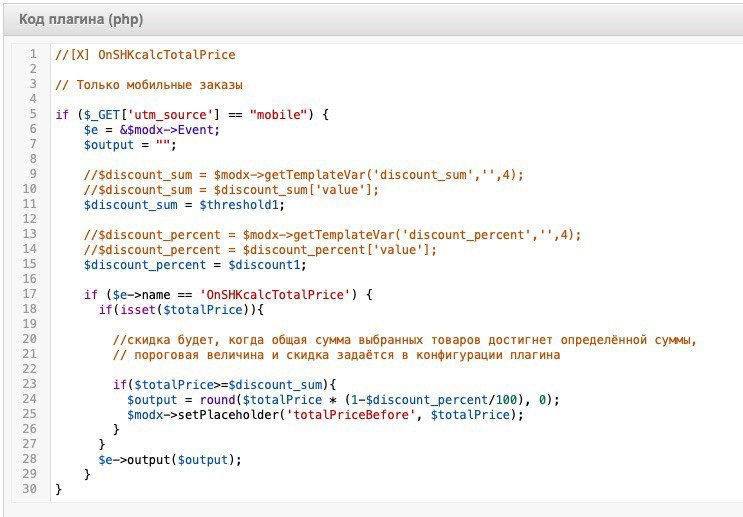Image resolution: width=743 pixels, height=517 pixels.
Task: Click the setPlaceholder('totalPriceBefore') line
Action: 325,415
